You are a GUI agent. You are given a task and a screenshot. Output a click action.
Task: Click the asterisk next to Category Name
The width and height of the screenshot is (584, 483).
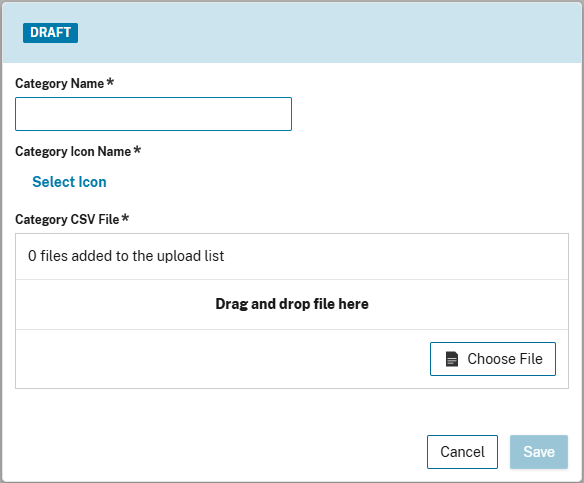tap(110, 82)
